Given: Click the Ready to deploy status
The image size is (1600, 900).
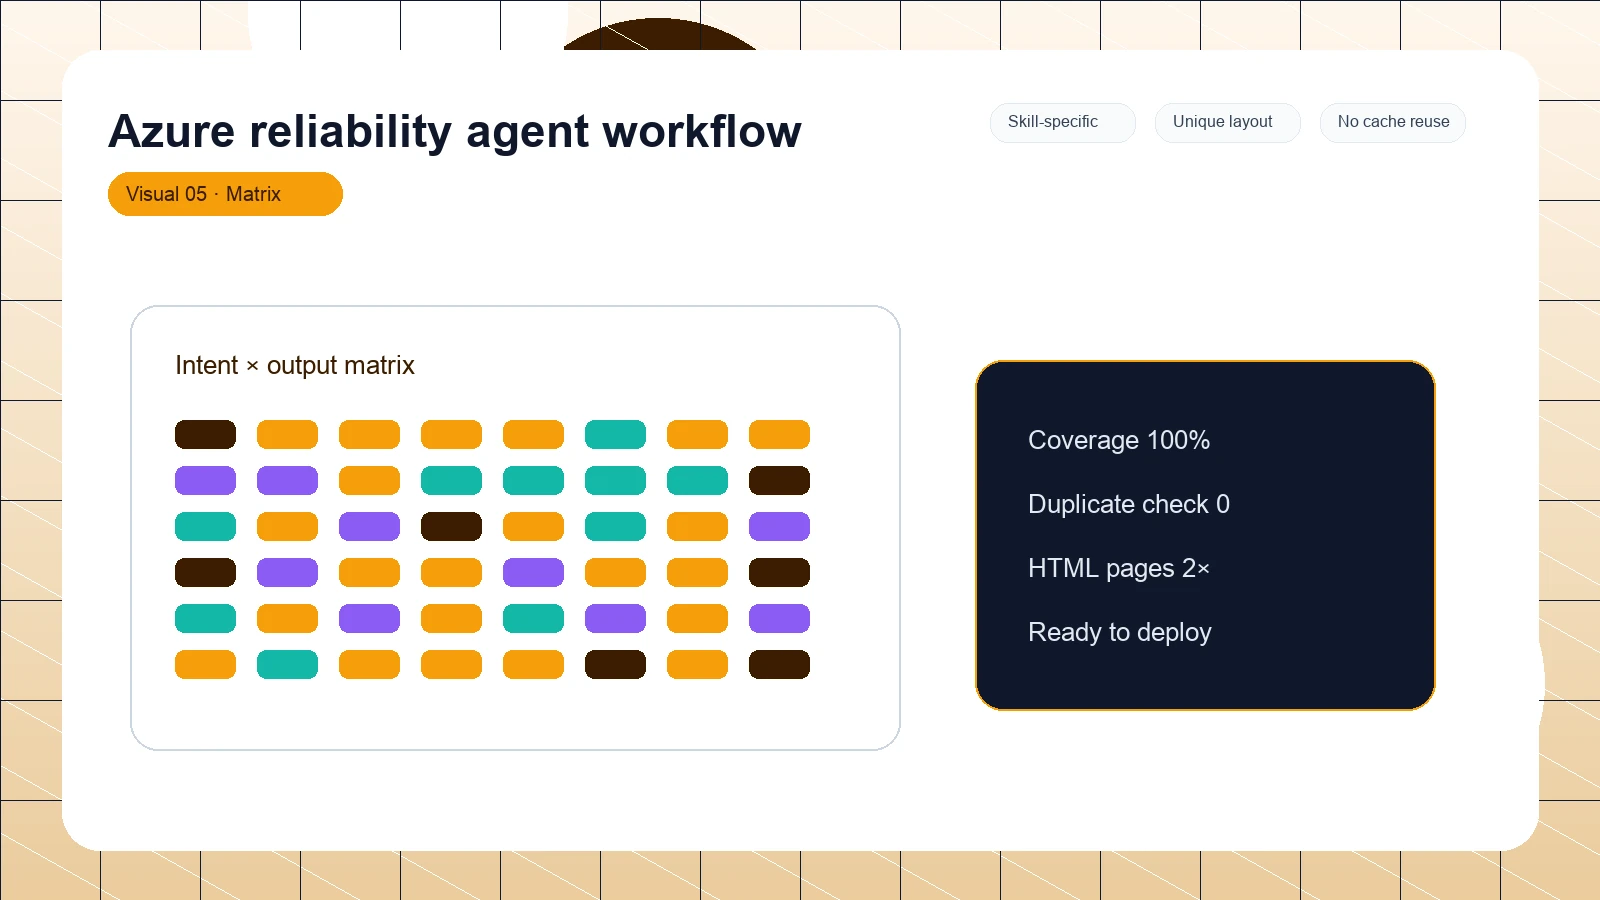Looking at the screenshot, I should (x=1120, y=632).
